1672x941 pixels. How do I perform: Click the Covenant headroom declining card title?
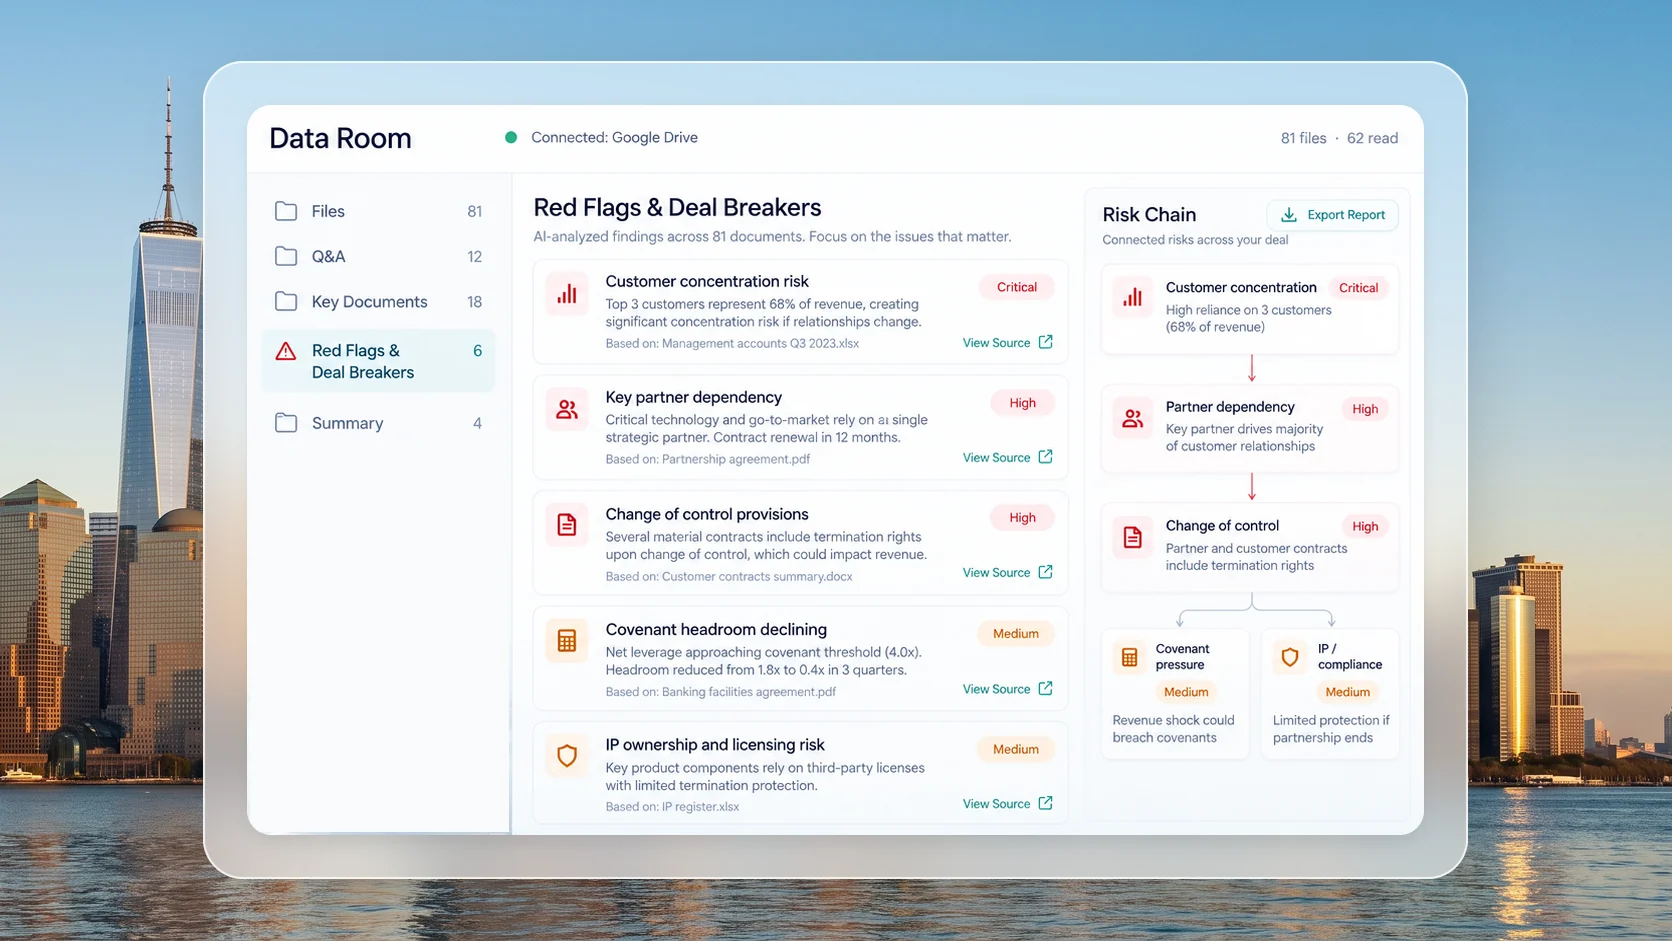coord(716,630)
